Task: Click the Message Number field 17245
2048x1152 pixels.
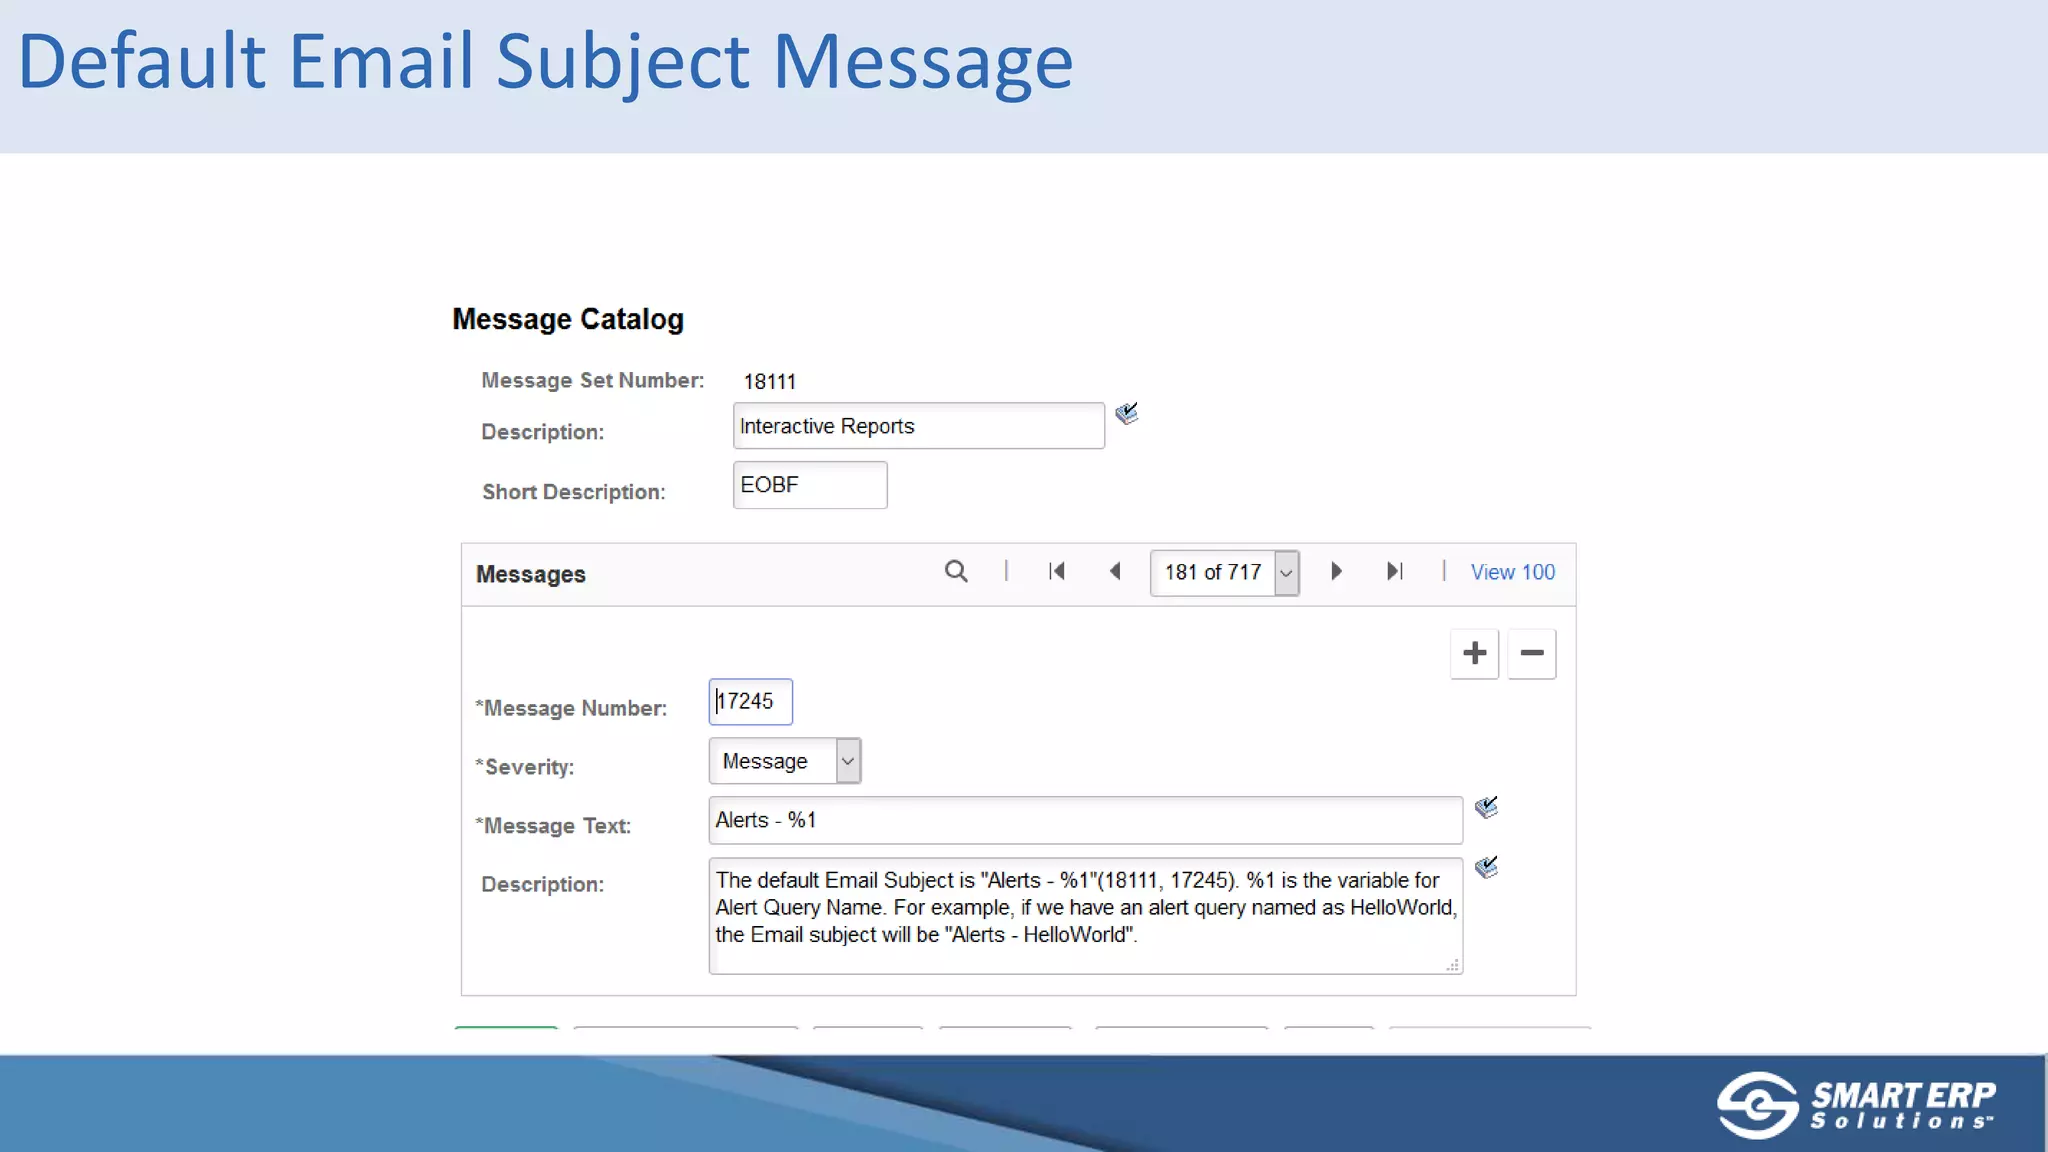Action: (751, 702)
